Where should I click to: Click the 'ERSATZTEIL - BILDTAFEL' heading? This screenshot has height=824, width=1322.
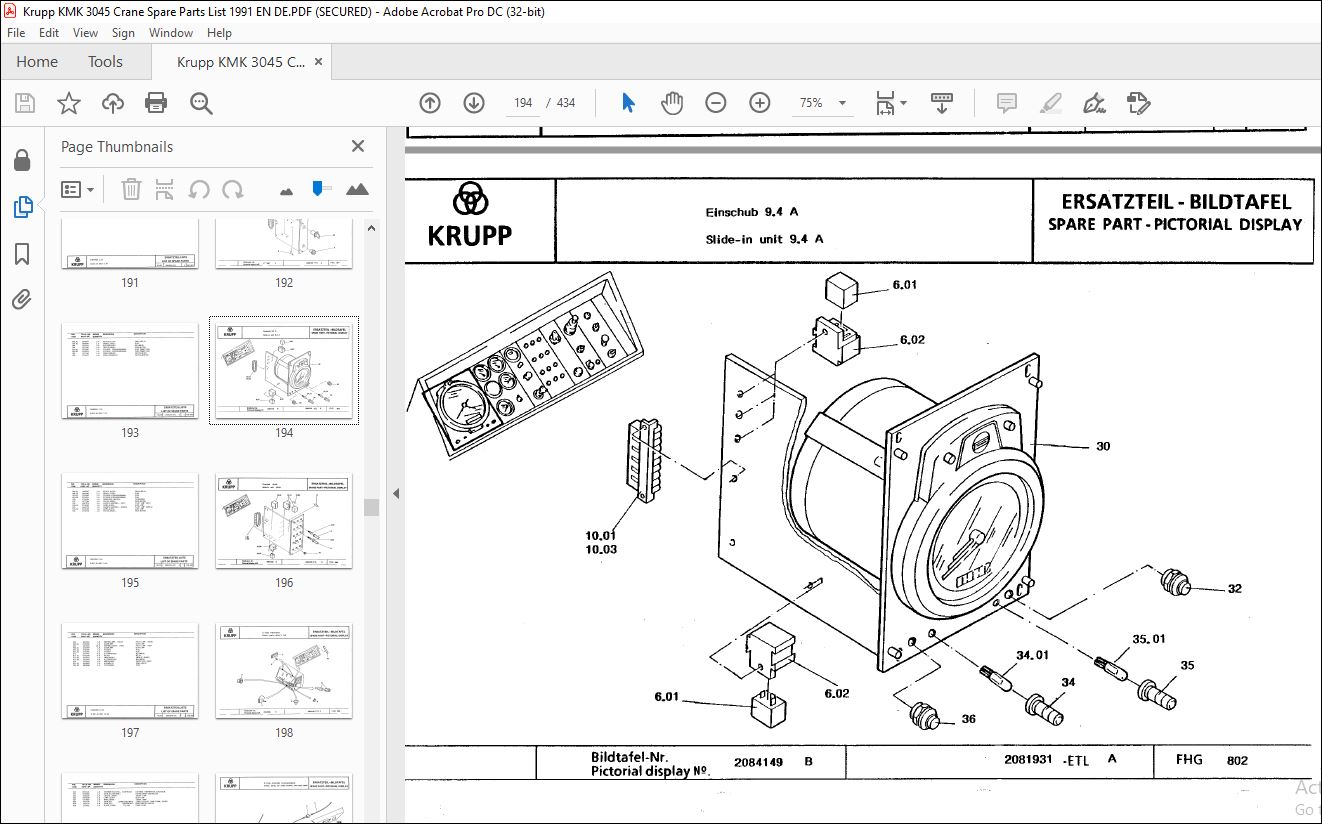1176,202
